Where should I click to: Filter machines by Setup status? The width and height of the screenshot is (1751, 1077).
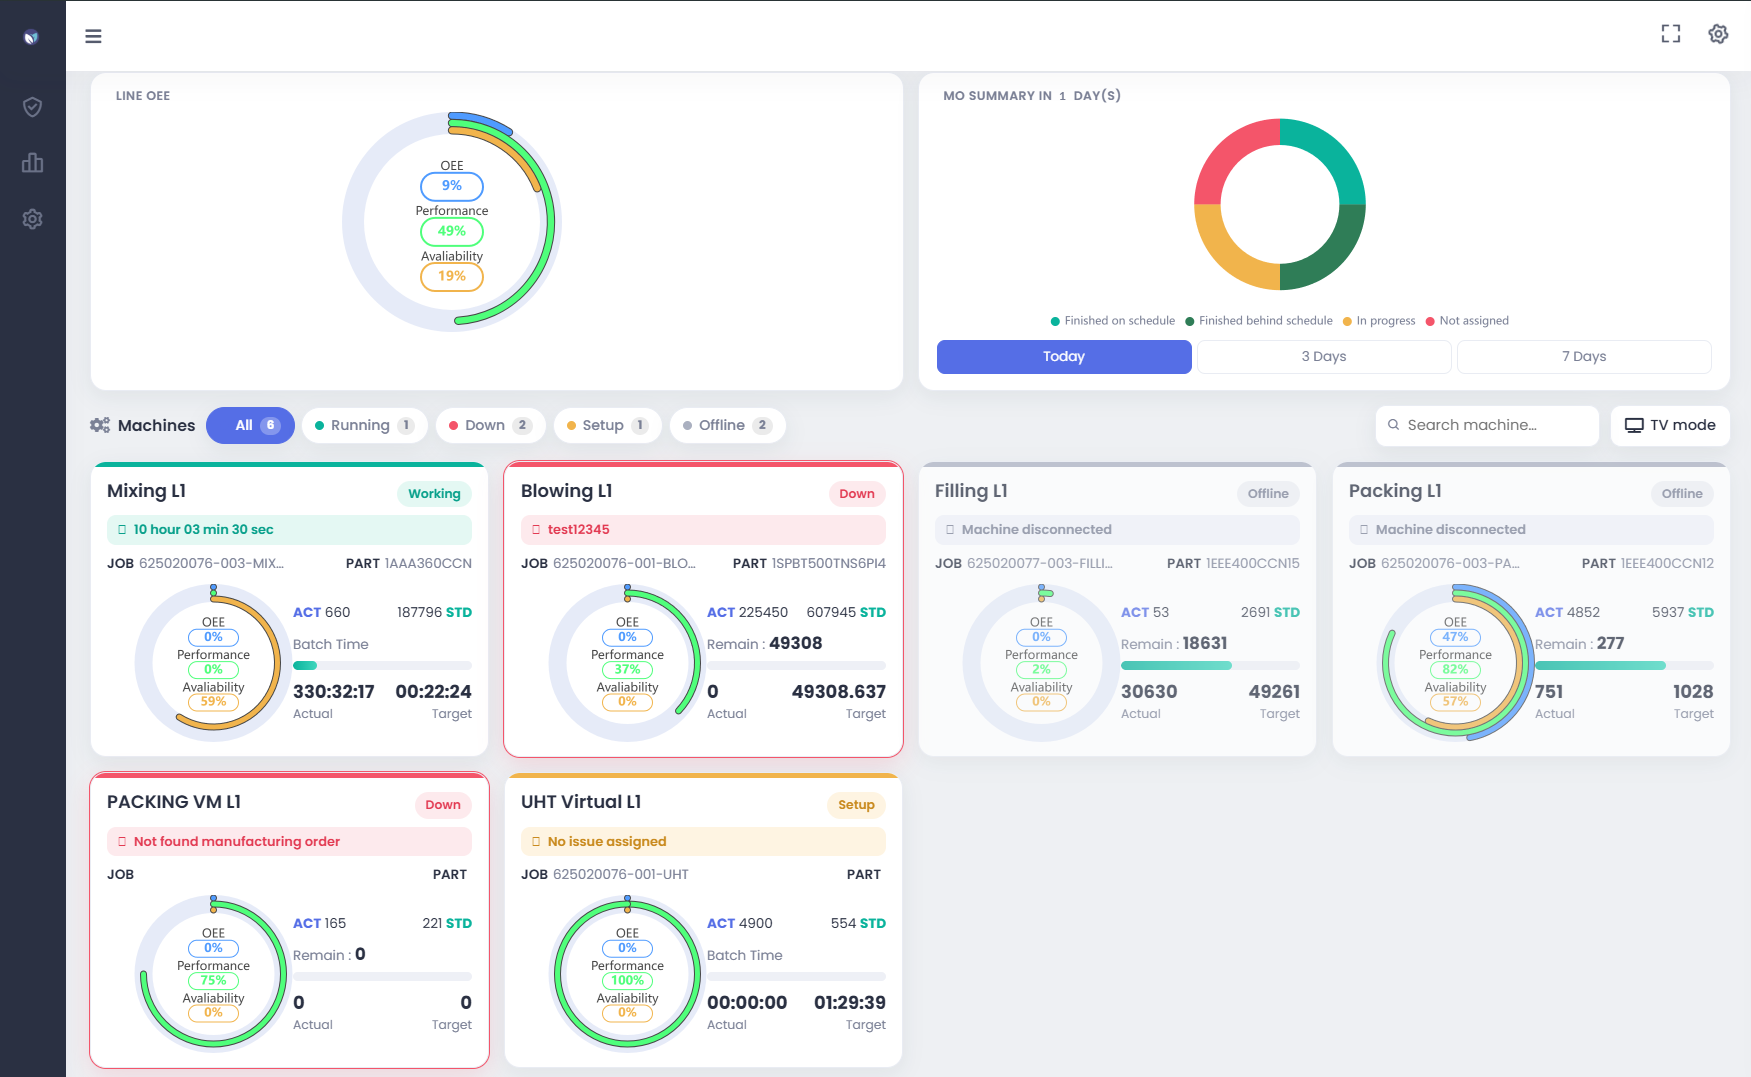607,425
